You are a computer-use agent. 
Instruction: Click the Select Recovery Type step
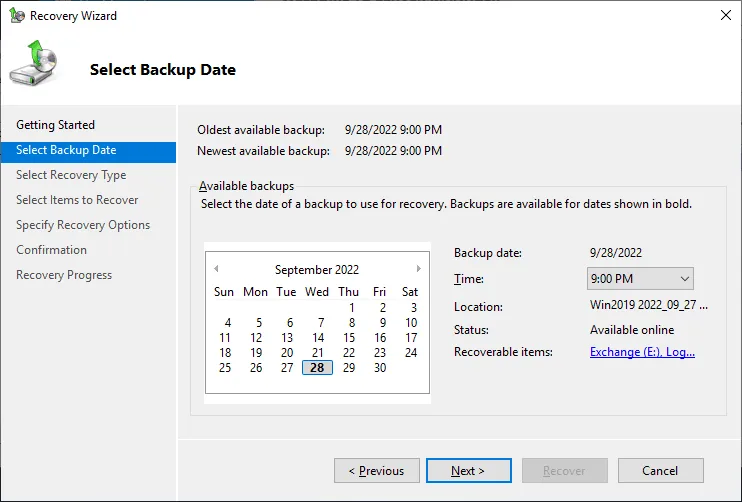tap(71, 175)
